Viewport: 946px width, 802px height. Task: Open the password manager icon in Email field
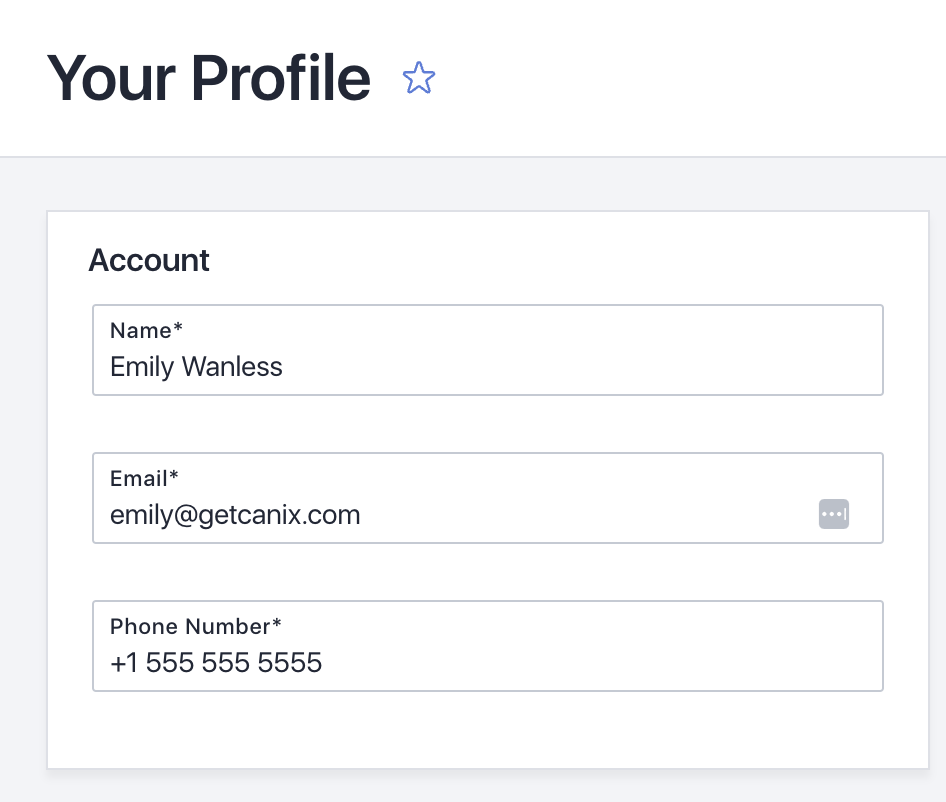coord(833,514)
